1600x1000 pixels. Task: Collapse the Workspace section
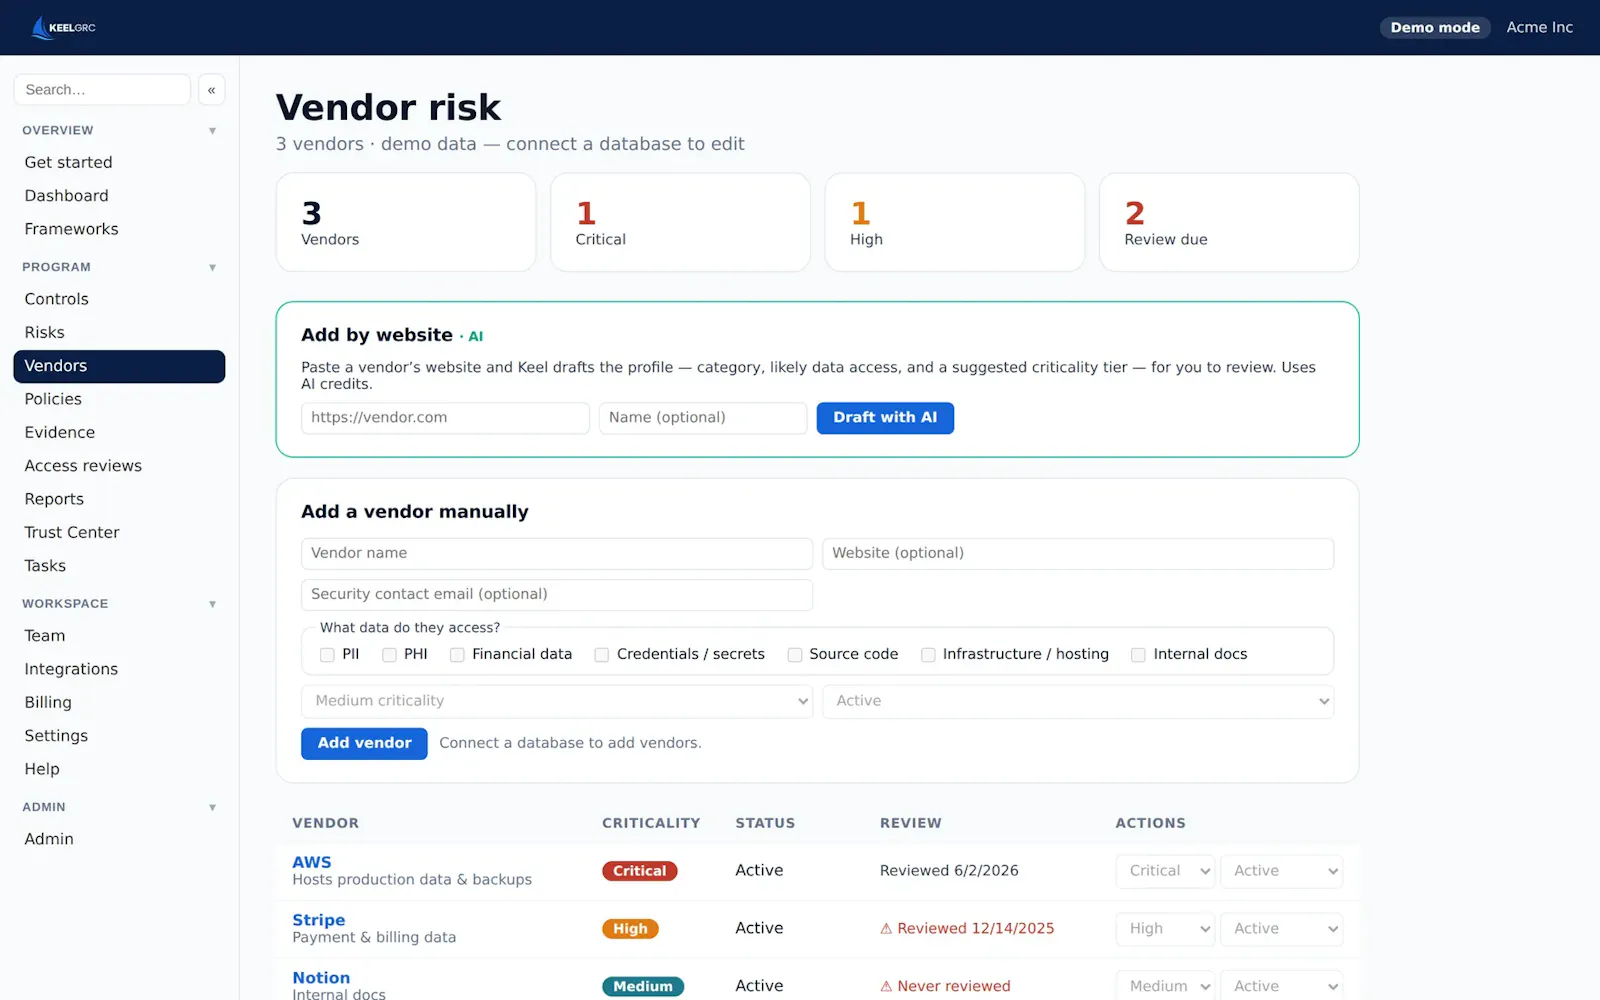click(212, 604)
